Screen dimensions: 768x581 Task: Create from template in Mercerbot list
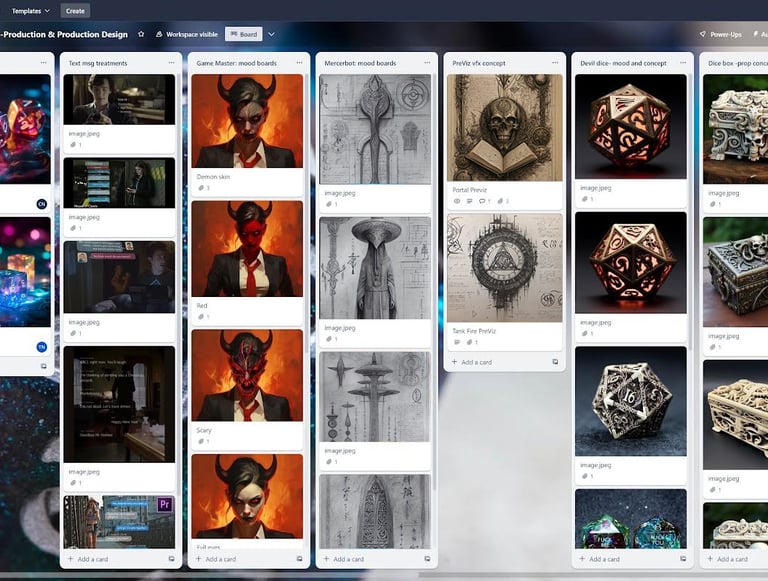pyautogui.click(x=427, y=558)
